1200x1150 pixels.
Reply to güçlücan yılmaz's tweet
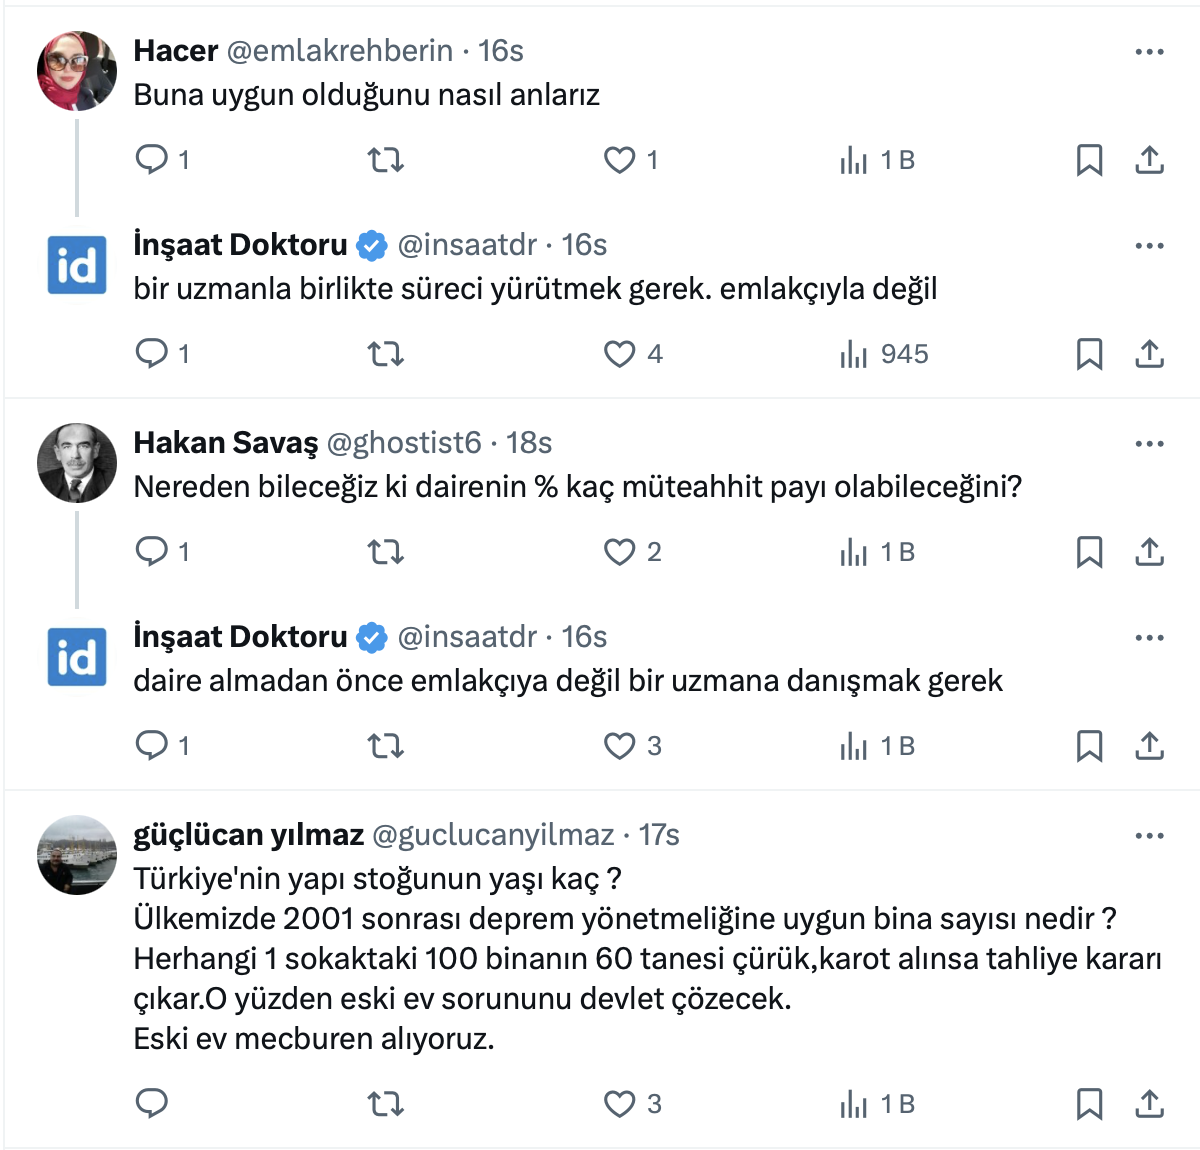tap(152, 1104)
